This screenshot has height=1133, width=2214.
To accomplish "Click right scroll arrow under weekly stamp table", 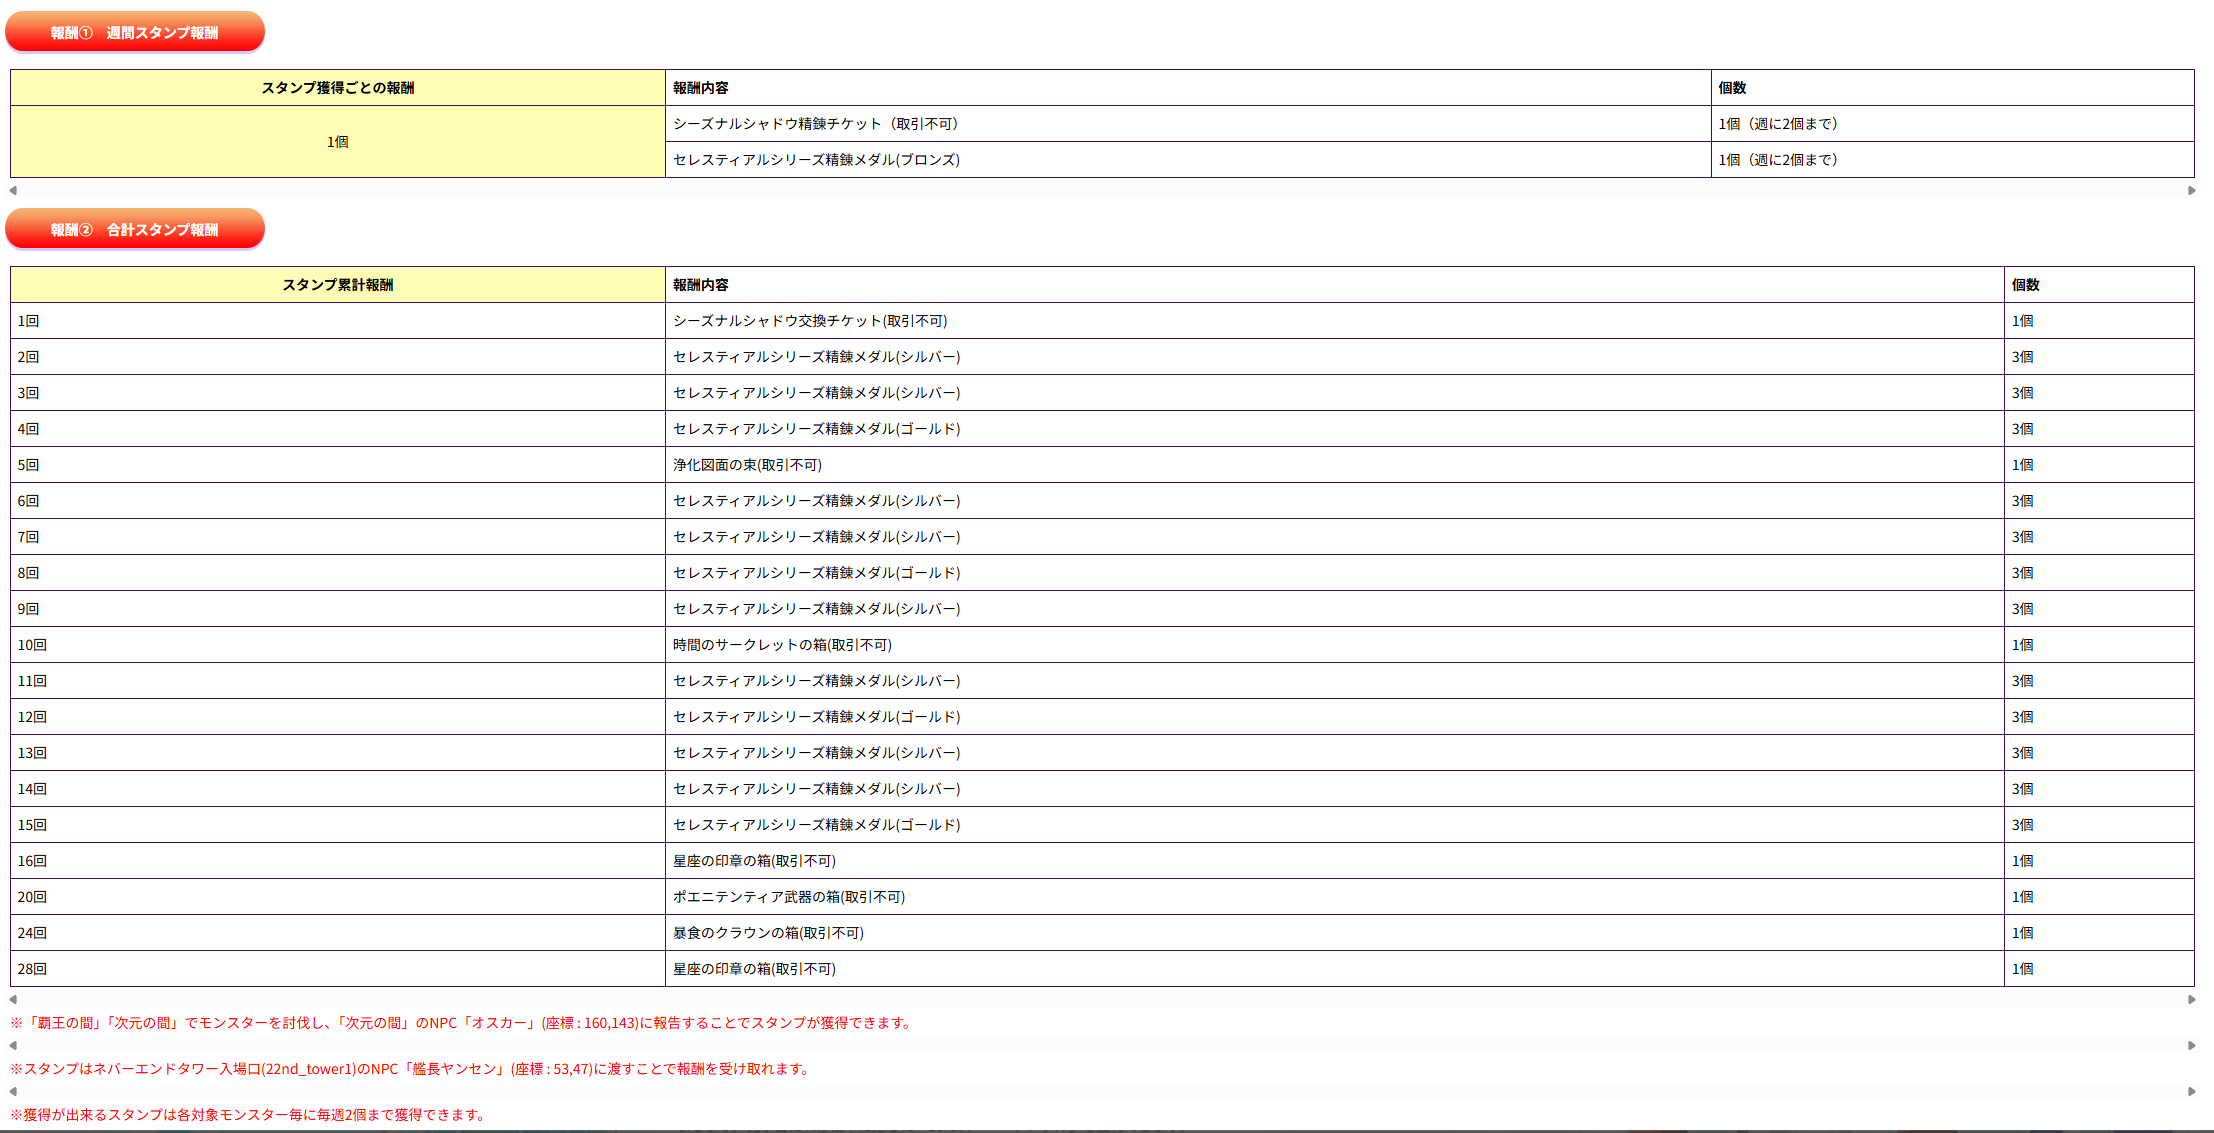I will click(x=2191, y=190).
